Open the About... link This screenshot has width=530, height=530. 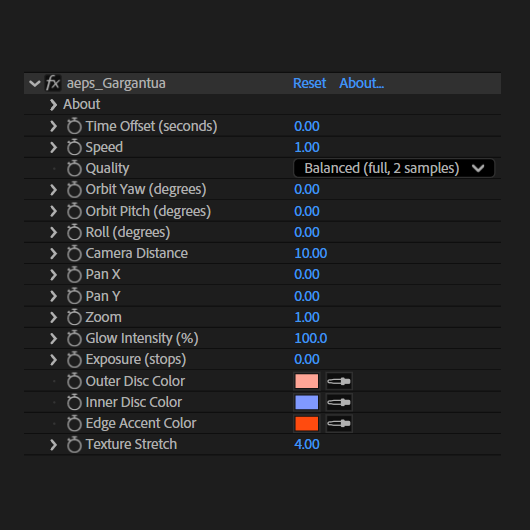361,83
